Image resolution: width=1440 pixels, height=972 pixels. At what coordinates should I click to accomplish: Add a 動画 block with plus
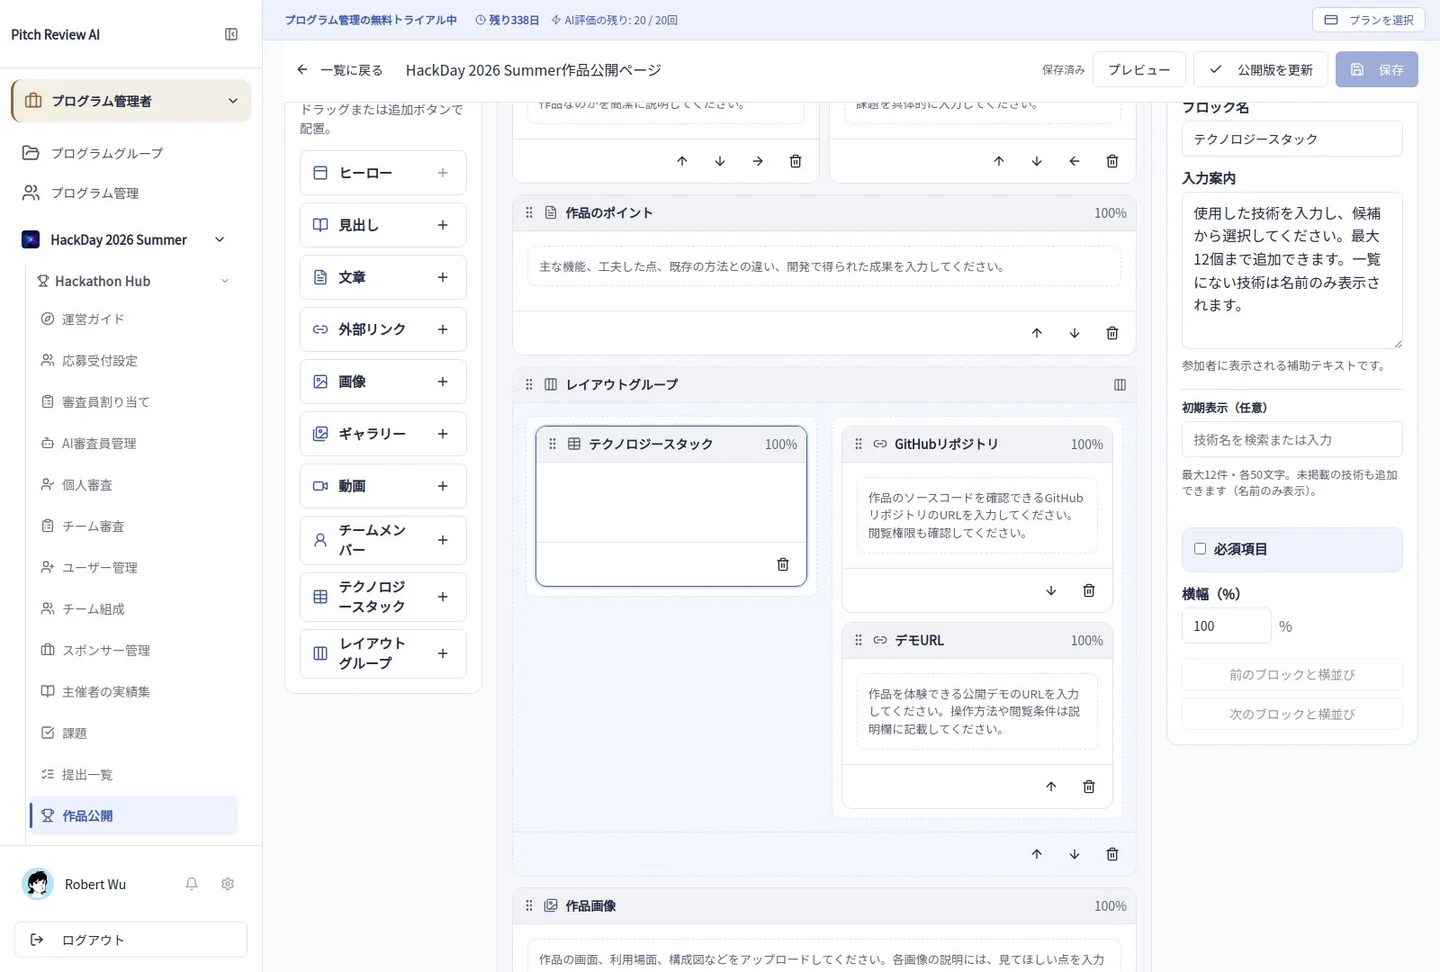442,486
